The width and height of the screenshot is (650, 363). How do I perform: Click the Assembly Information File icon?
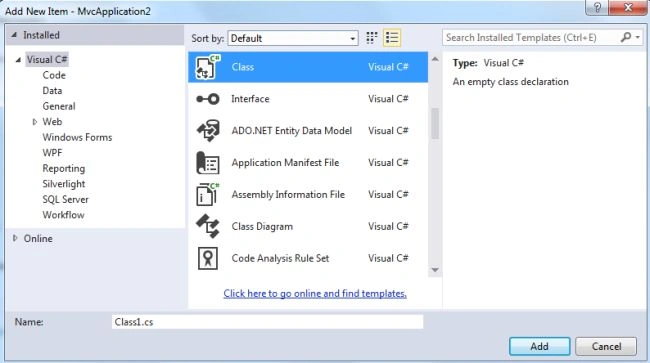click(x=208, y=195)
